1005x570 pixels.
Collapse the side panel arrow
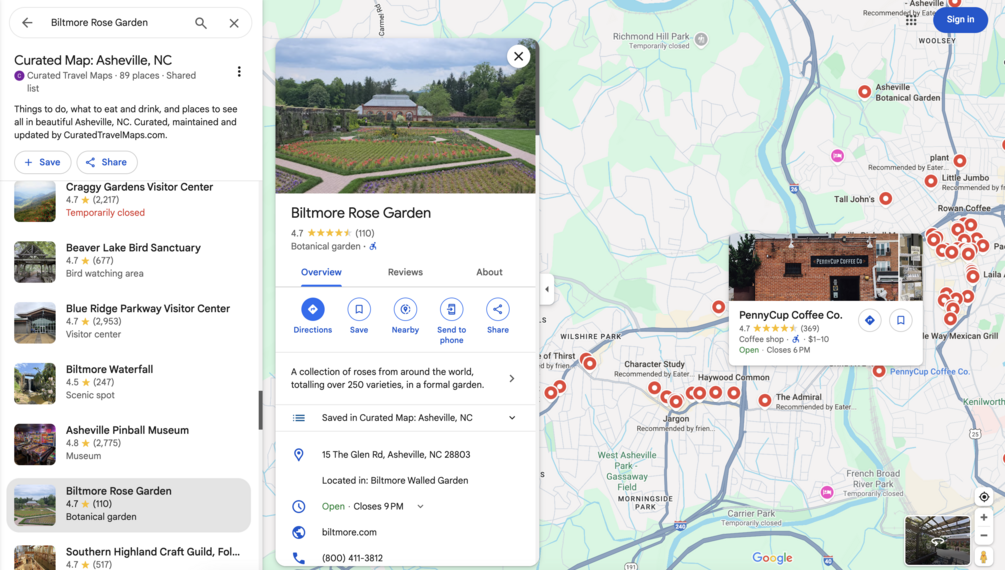(547, 289)
